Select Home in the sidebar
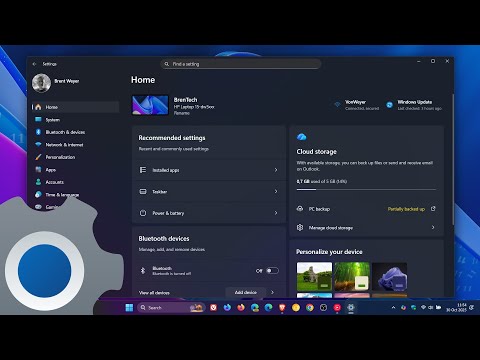This screenshot has height=360, width=480. click(x=76, y=107)
